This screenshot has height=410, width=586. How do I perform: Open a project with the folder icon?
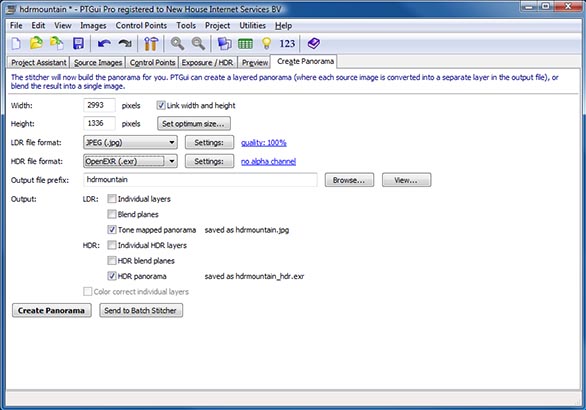tap(36, 44)
